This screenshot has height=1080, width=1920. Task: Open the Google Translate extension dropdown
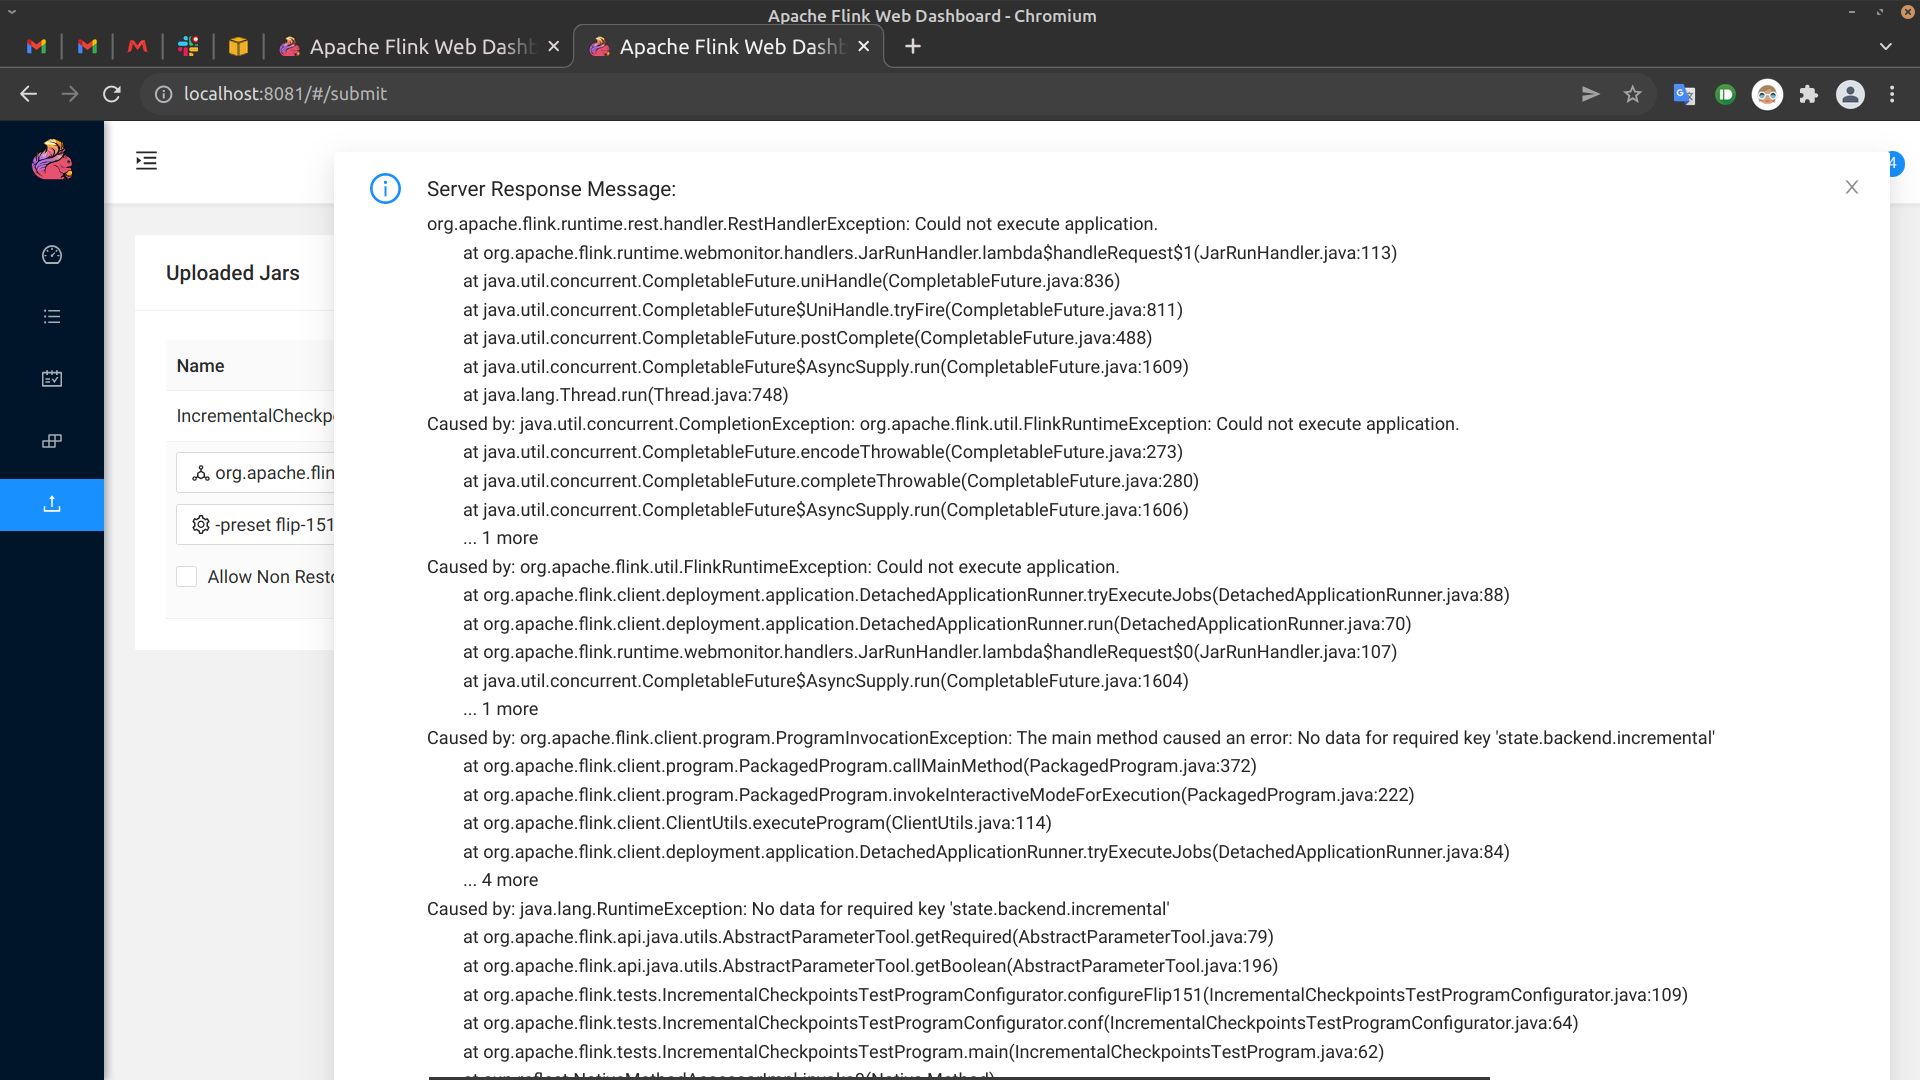point(1684,94)
